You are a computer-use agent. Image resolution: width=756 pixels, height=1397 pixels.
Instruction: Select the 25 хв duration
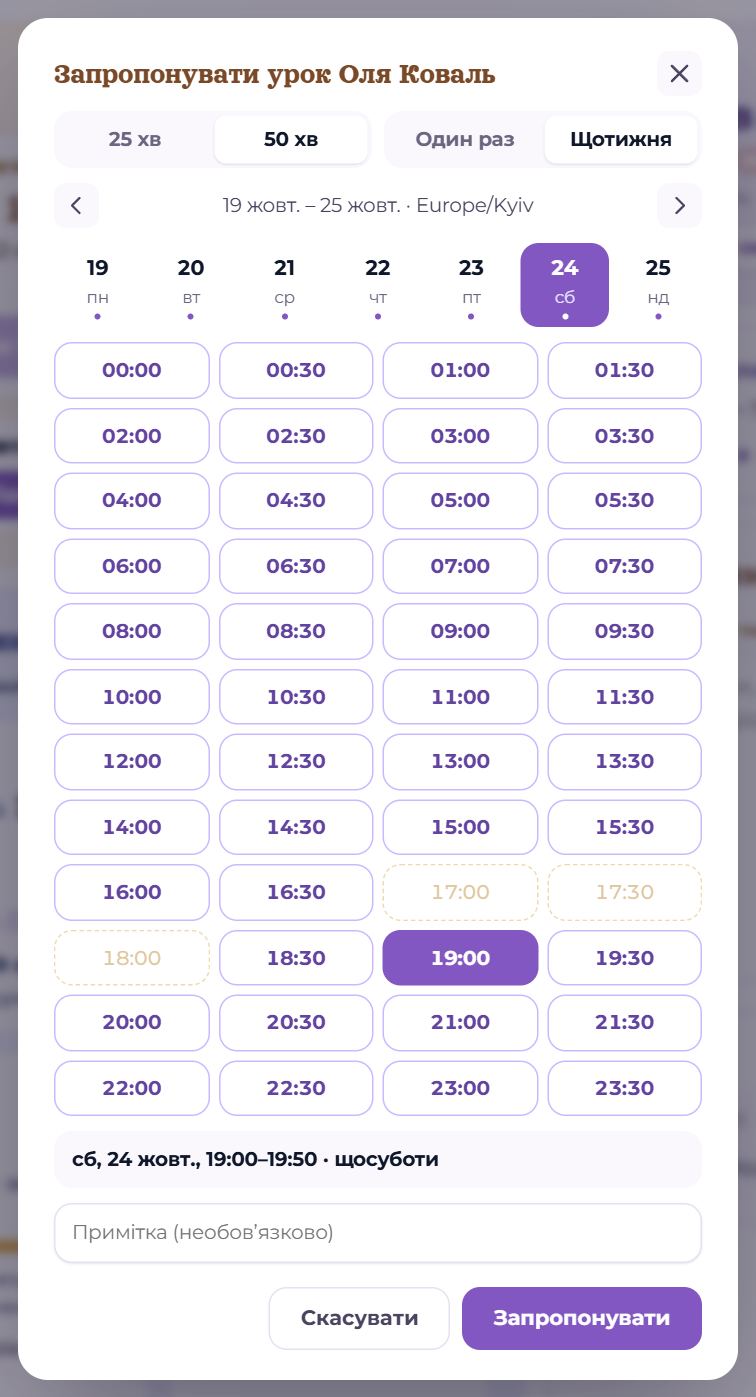[x=135, y=139]
